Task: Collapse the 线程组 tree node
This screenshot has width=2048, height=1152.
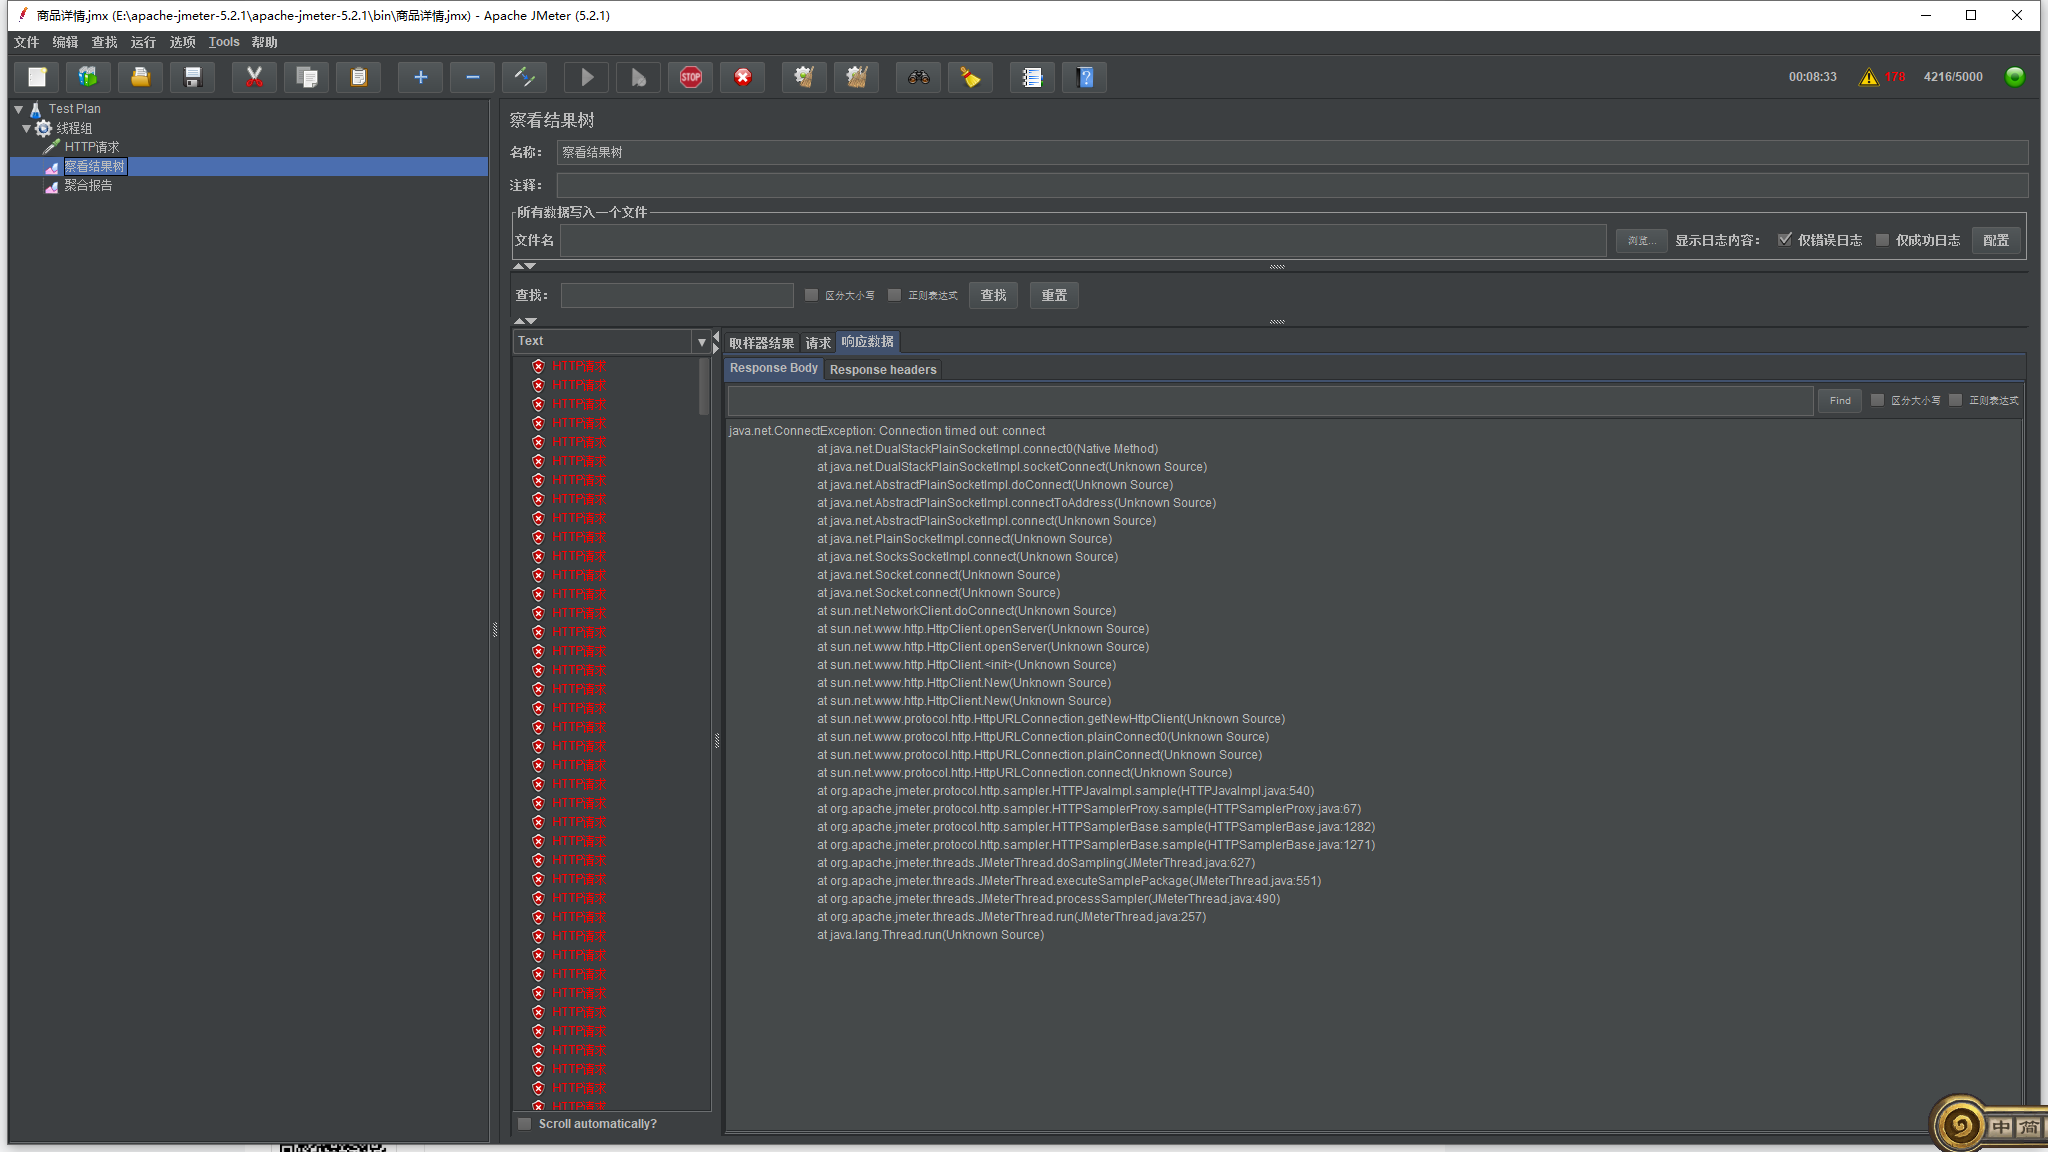Action: tap(27, 128)
